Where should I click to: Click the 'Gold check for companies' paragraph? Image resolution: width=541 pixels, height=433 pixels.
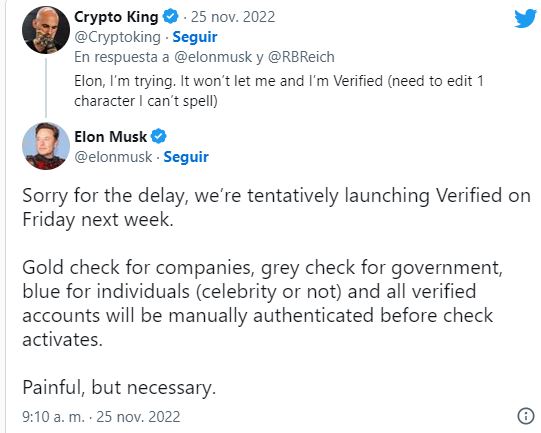[262, 304]
